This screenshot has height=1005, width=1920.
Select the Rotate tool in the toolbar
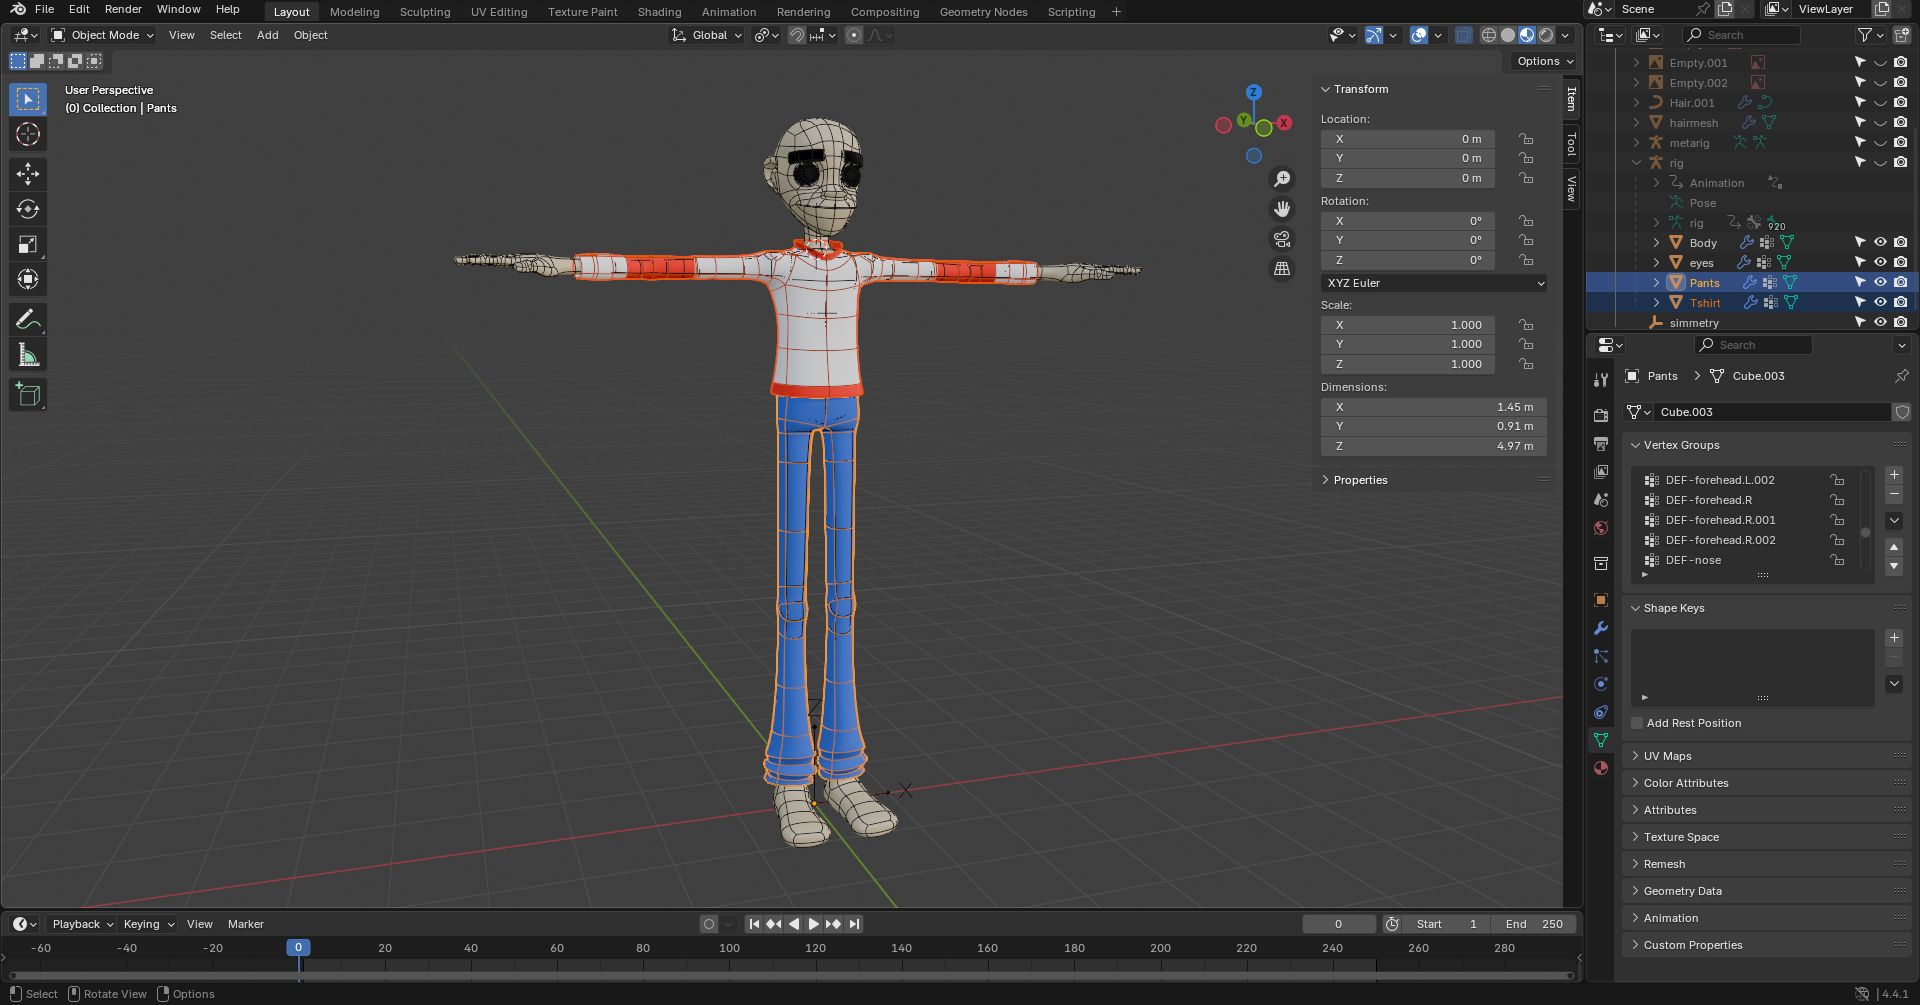click(27, 209)
